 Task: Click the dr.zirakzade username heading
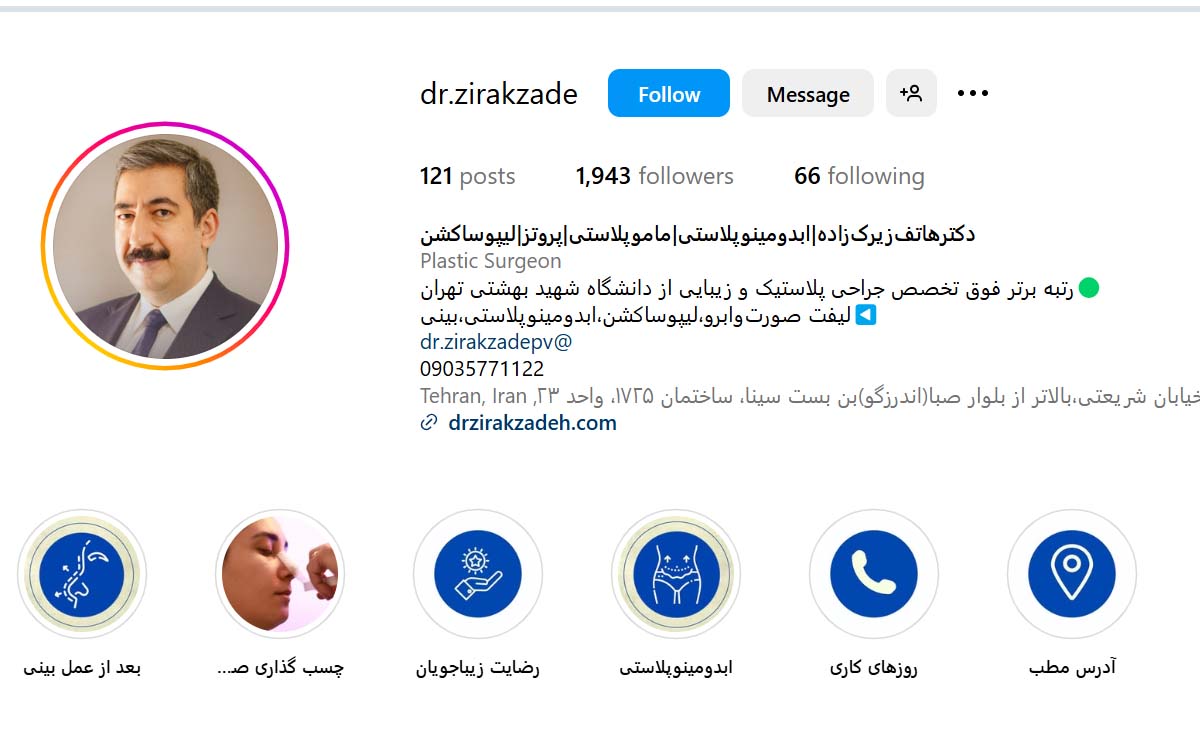coord(499,94)
